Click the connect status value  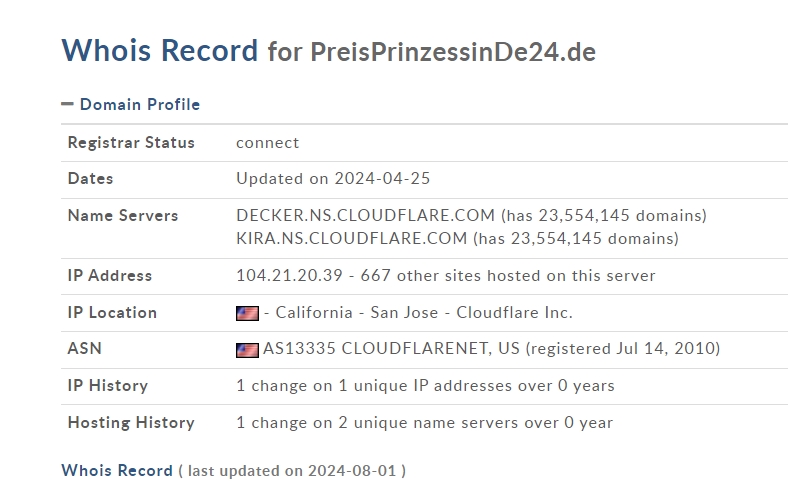(x=267, y=143)
